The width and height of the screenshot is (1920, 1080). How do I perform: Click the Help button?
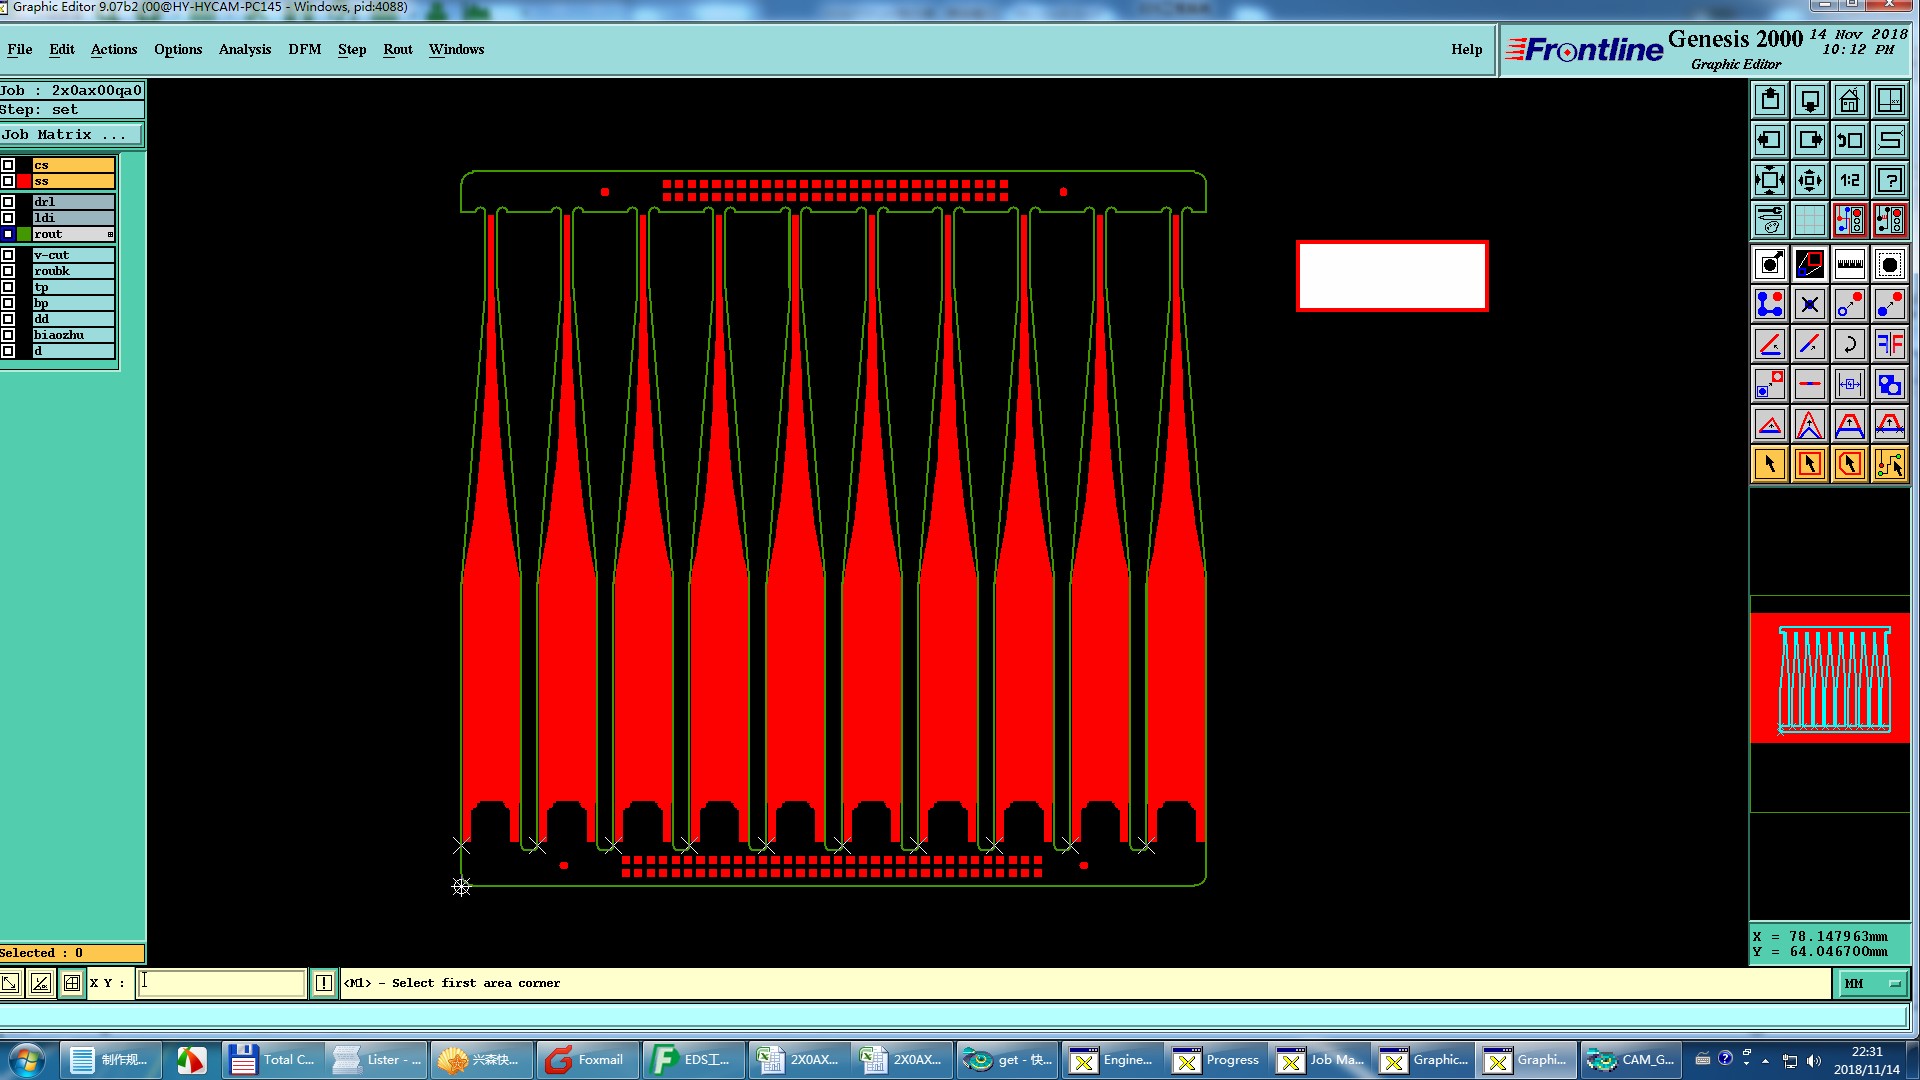click(1466, 49)
